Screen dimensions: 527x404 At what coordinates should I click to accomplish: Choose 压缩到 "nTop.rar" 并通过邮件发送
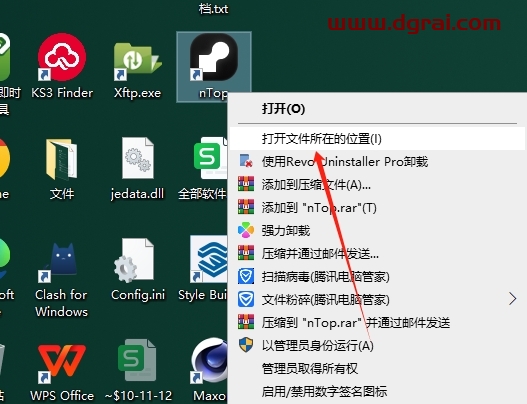click(376, 323)
